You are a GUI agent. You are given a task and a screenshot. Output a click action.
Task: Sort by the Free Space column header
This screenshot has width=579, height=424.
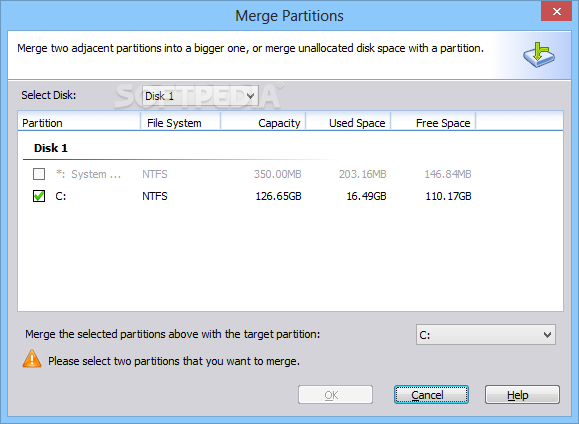click(433, 123)
